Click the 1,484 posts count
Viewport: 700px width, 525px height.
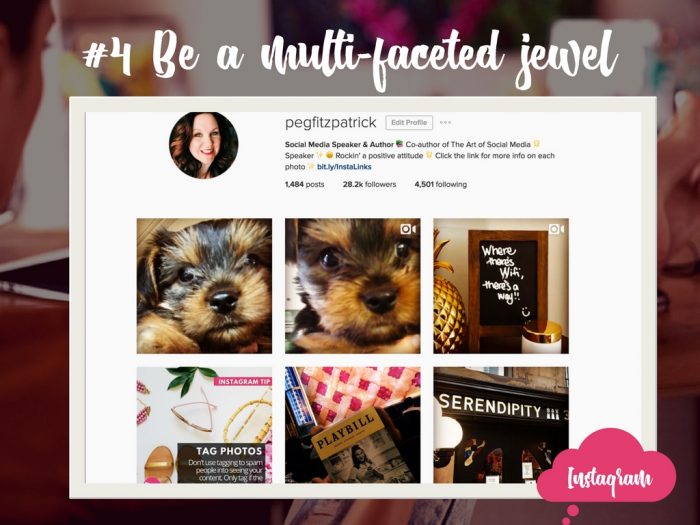[304, 184]
